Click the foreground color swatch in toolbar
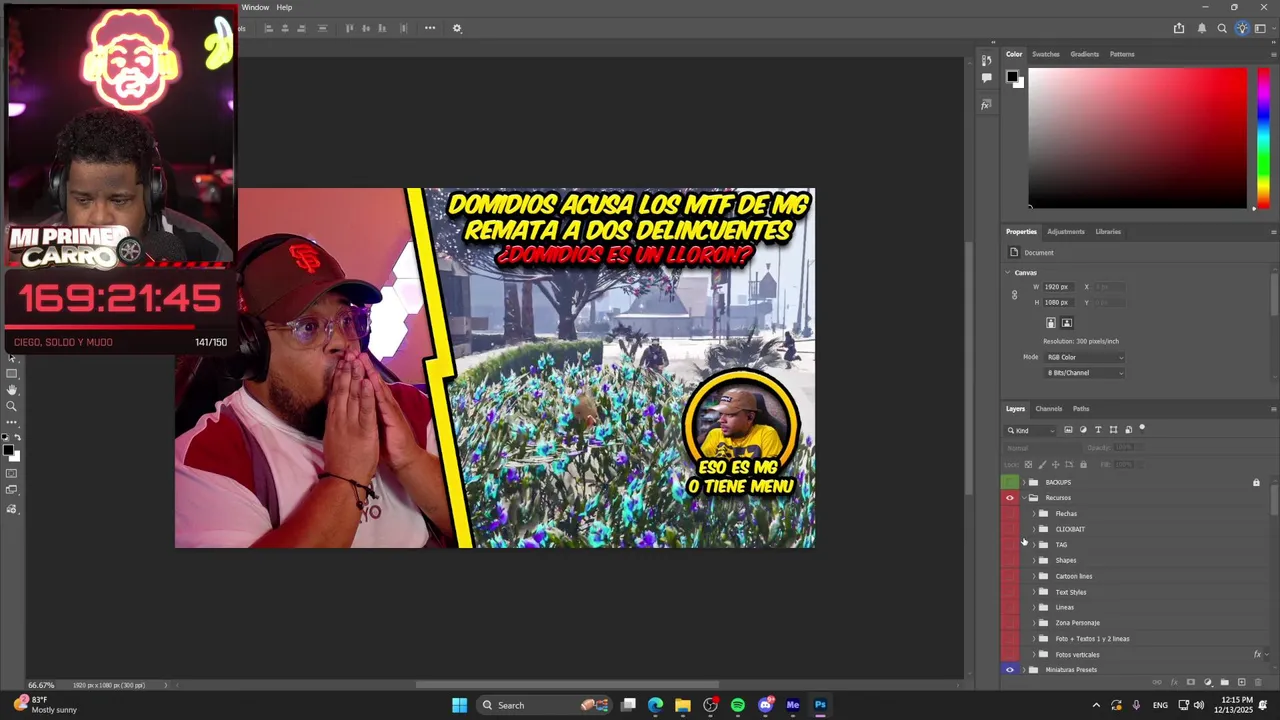This screenshot has height=720, width=1280. pos(8,450)
